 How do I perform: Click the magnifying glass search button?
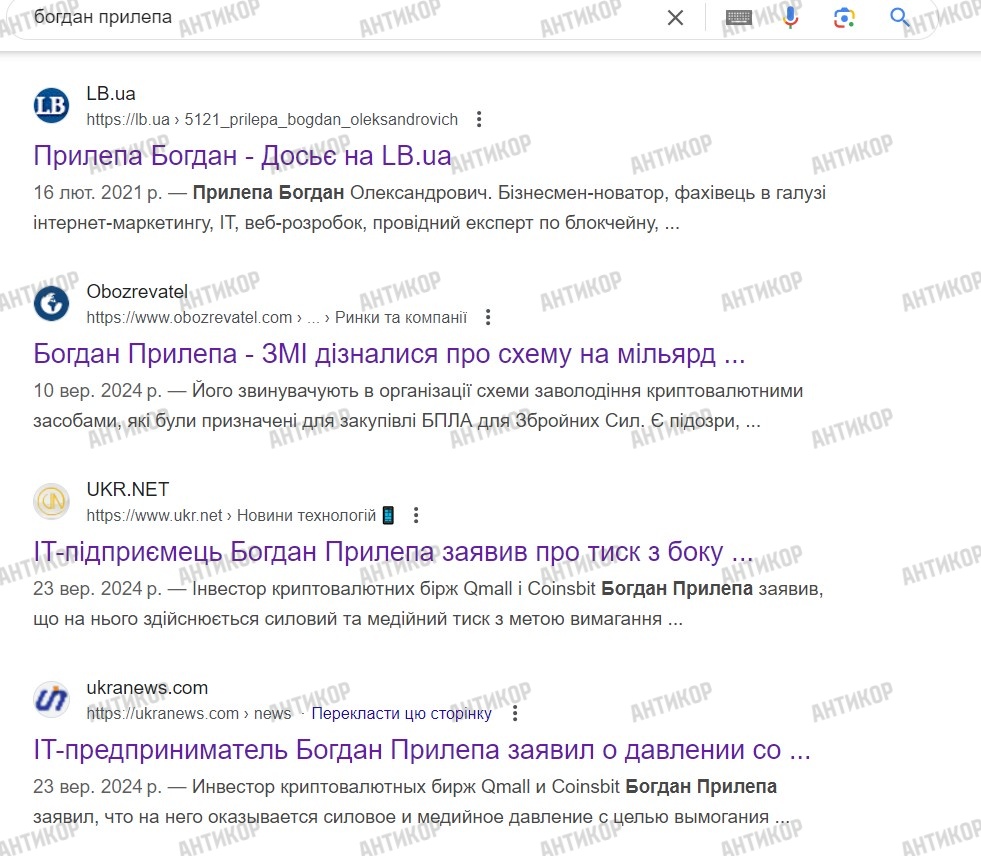[x=900, y=18]
